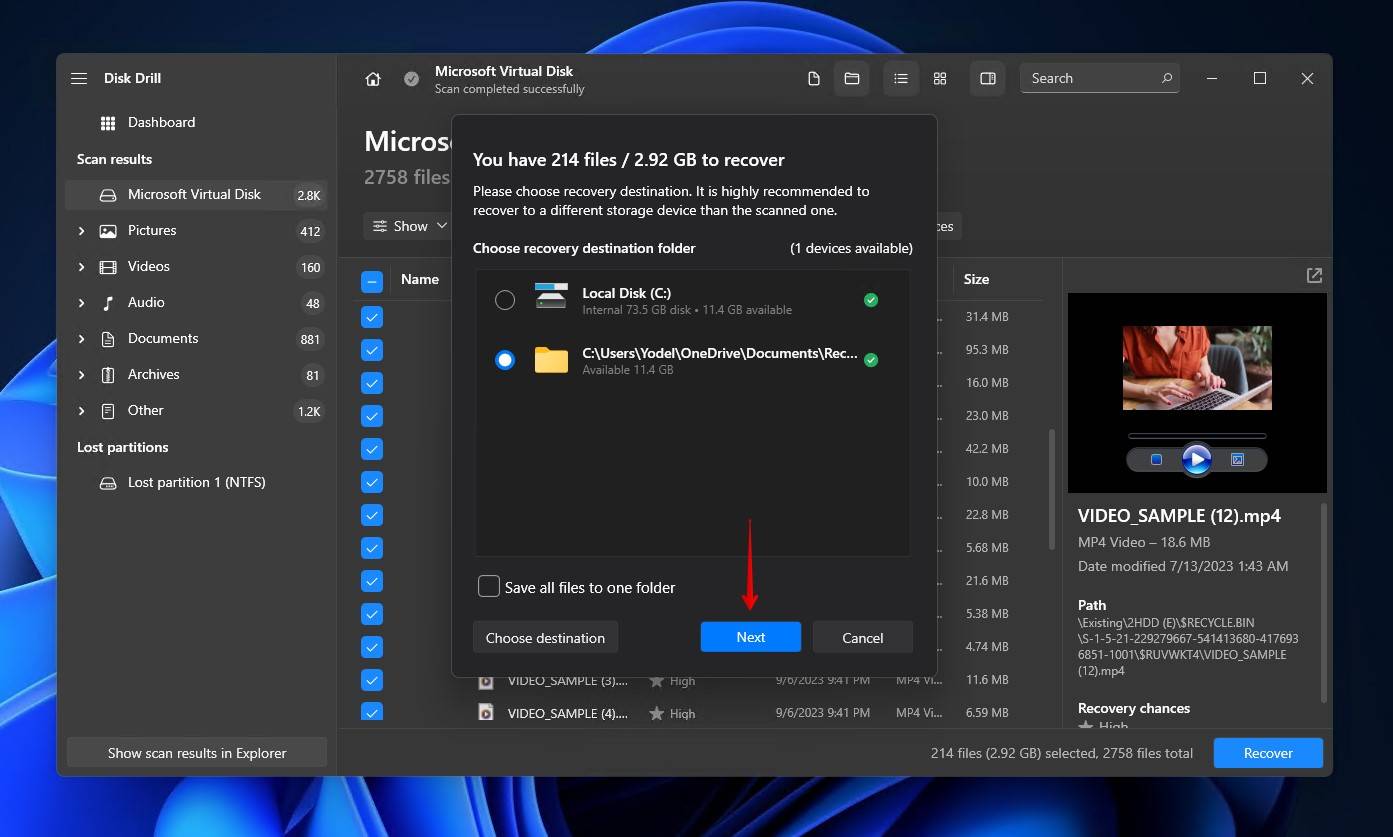Expand the Pictures category
The width and height of the screenshot is (1393, 837).
(x=81, y=231)
